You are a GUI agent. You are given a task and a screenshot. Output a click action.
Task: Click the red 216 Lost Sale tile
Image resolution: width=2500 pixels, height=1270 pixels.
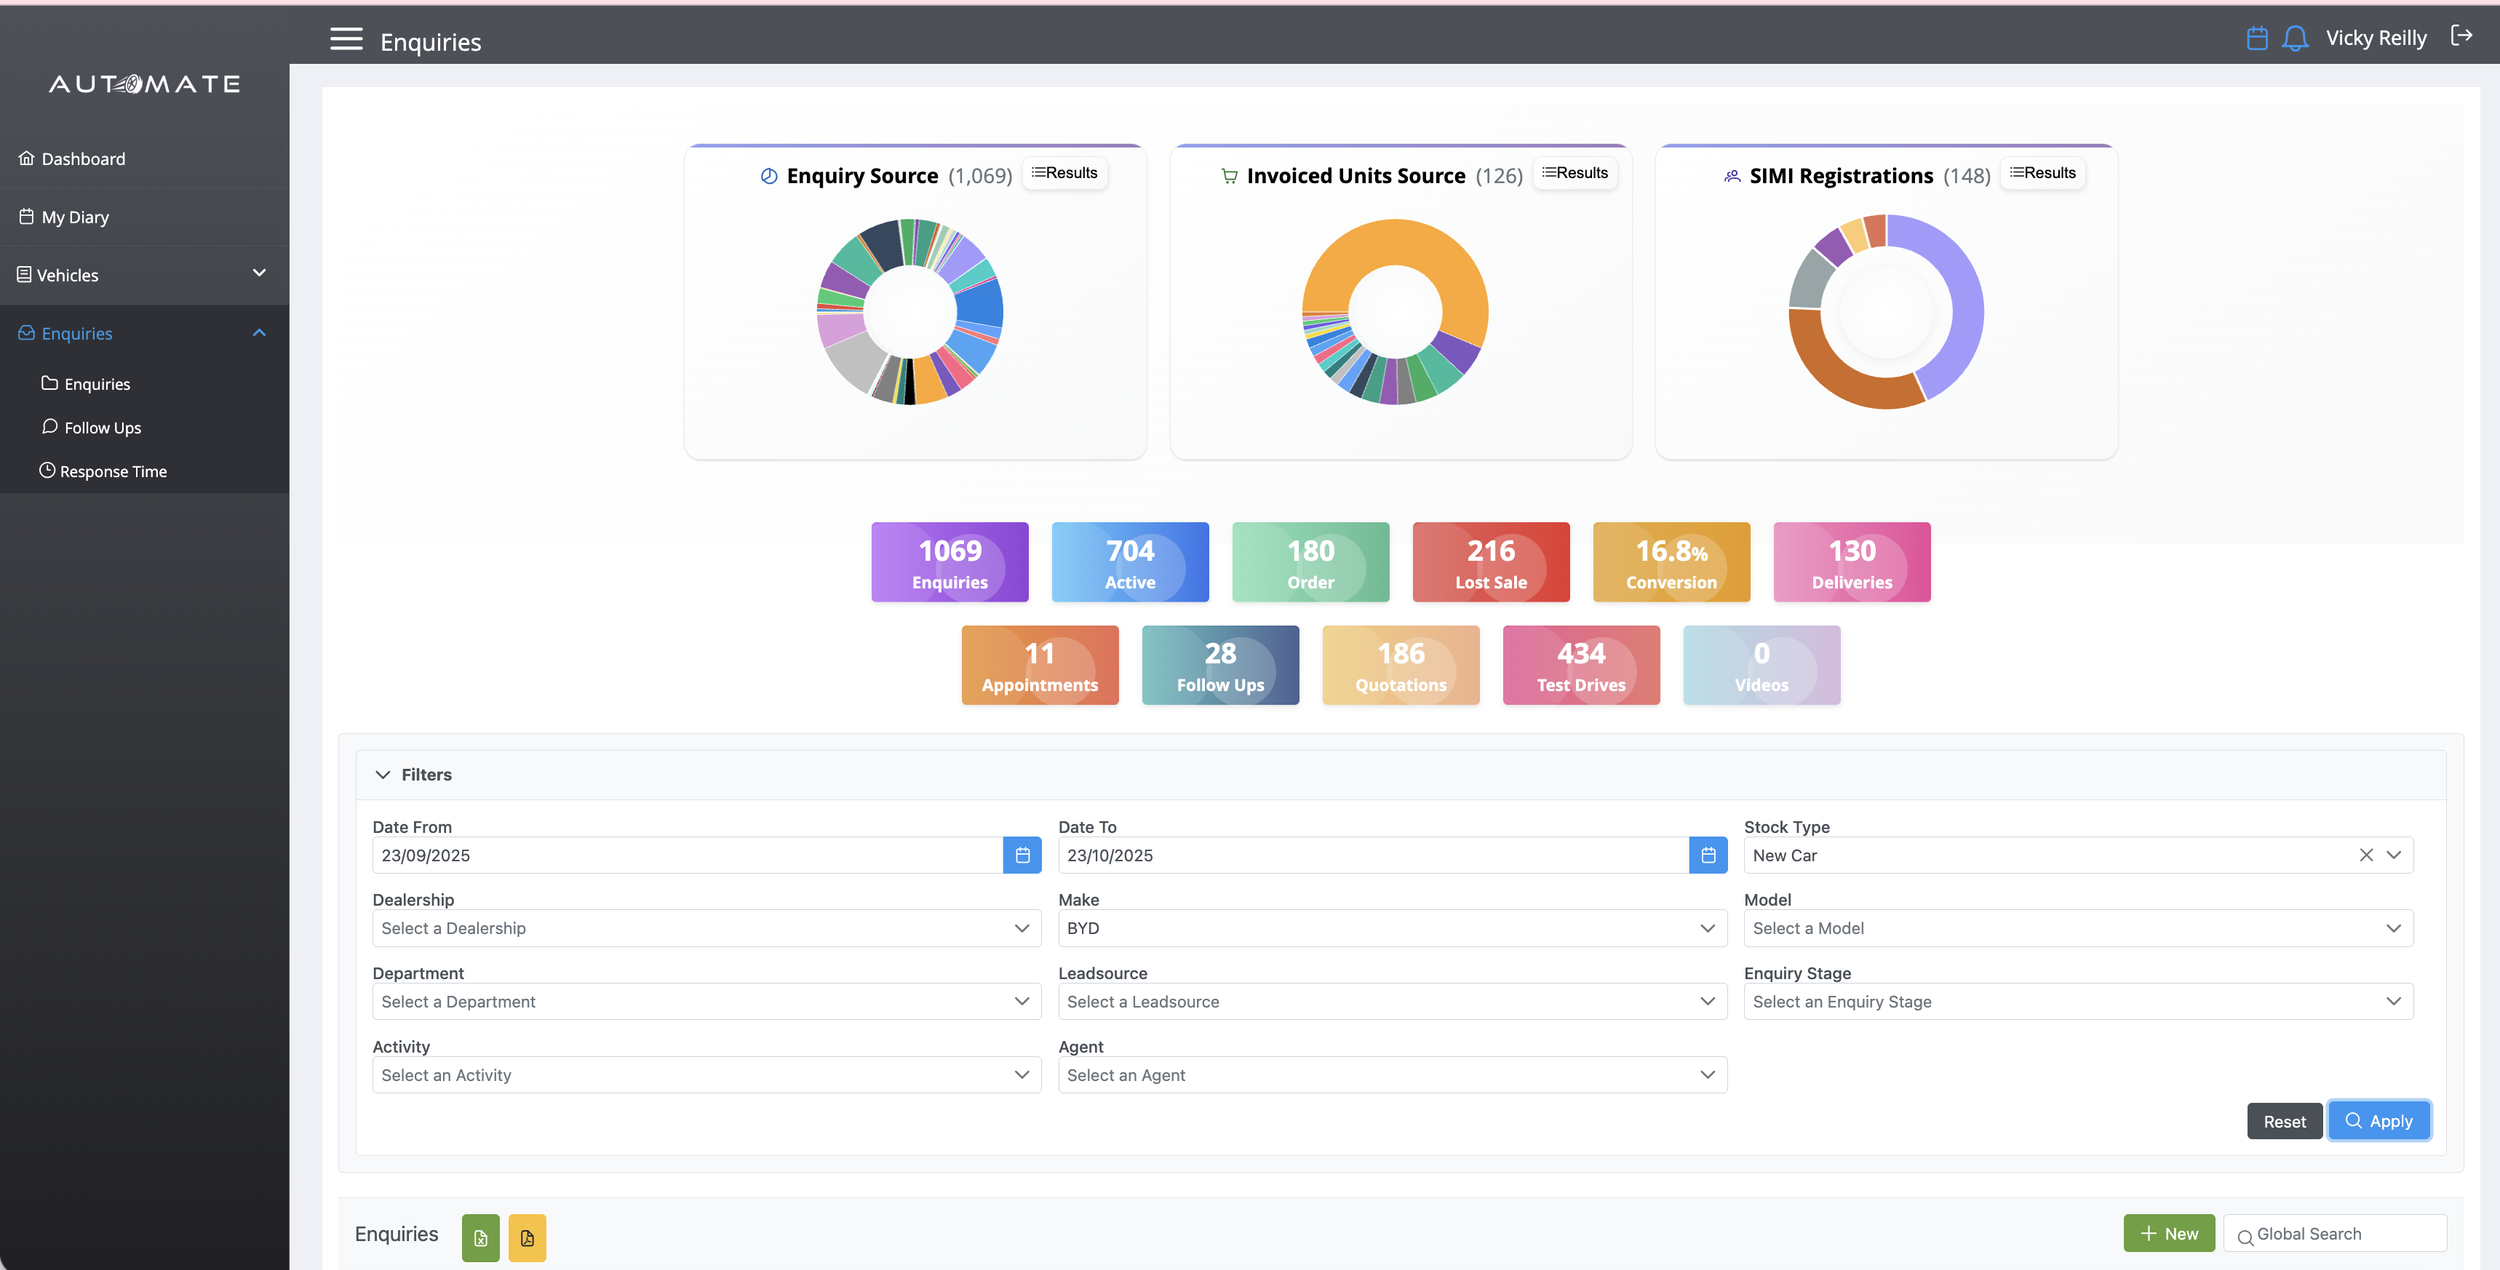[x=1491, y=562]
